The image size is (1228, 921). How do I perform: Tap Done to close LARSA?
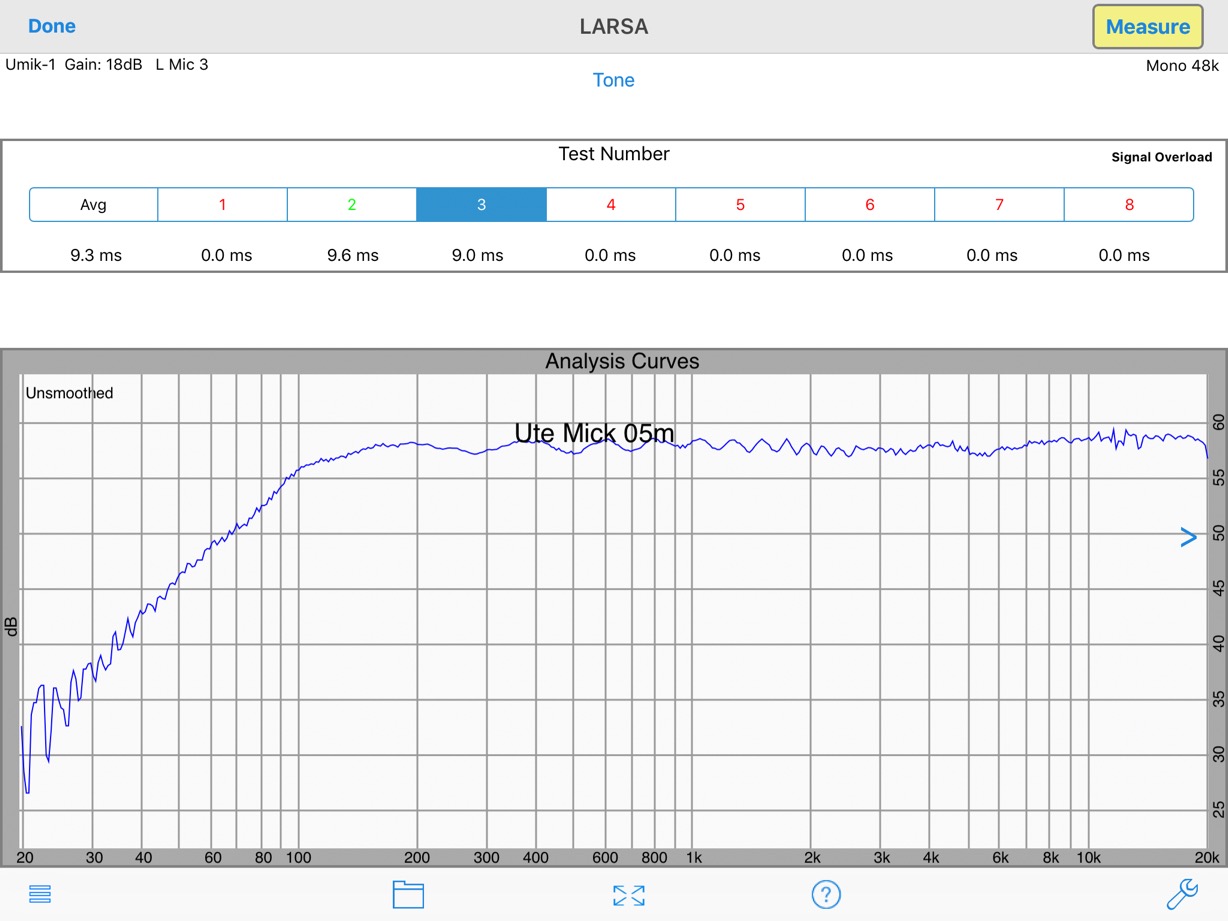[x=52, y=26]
